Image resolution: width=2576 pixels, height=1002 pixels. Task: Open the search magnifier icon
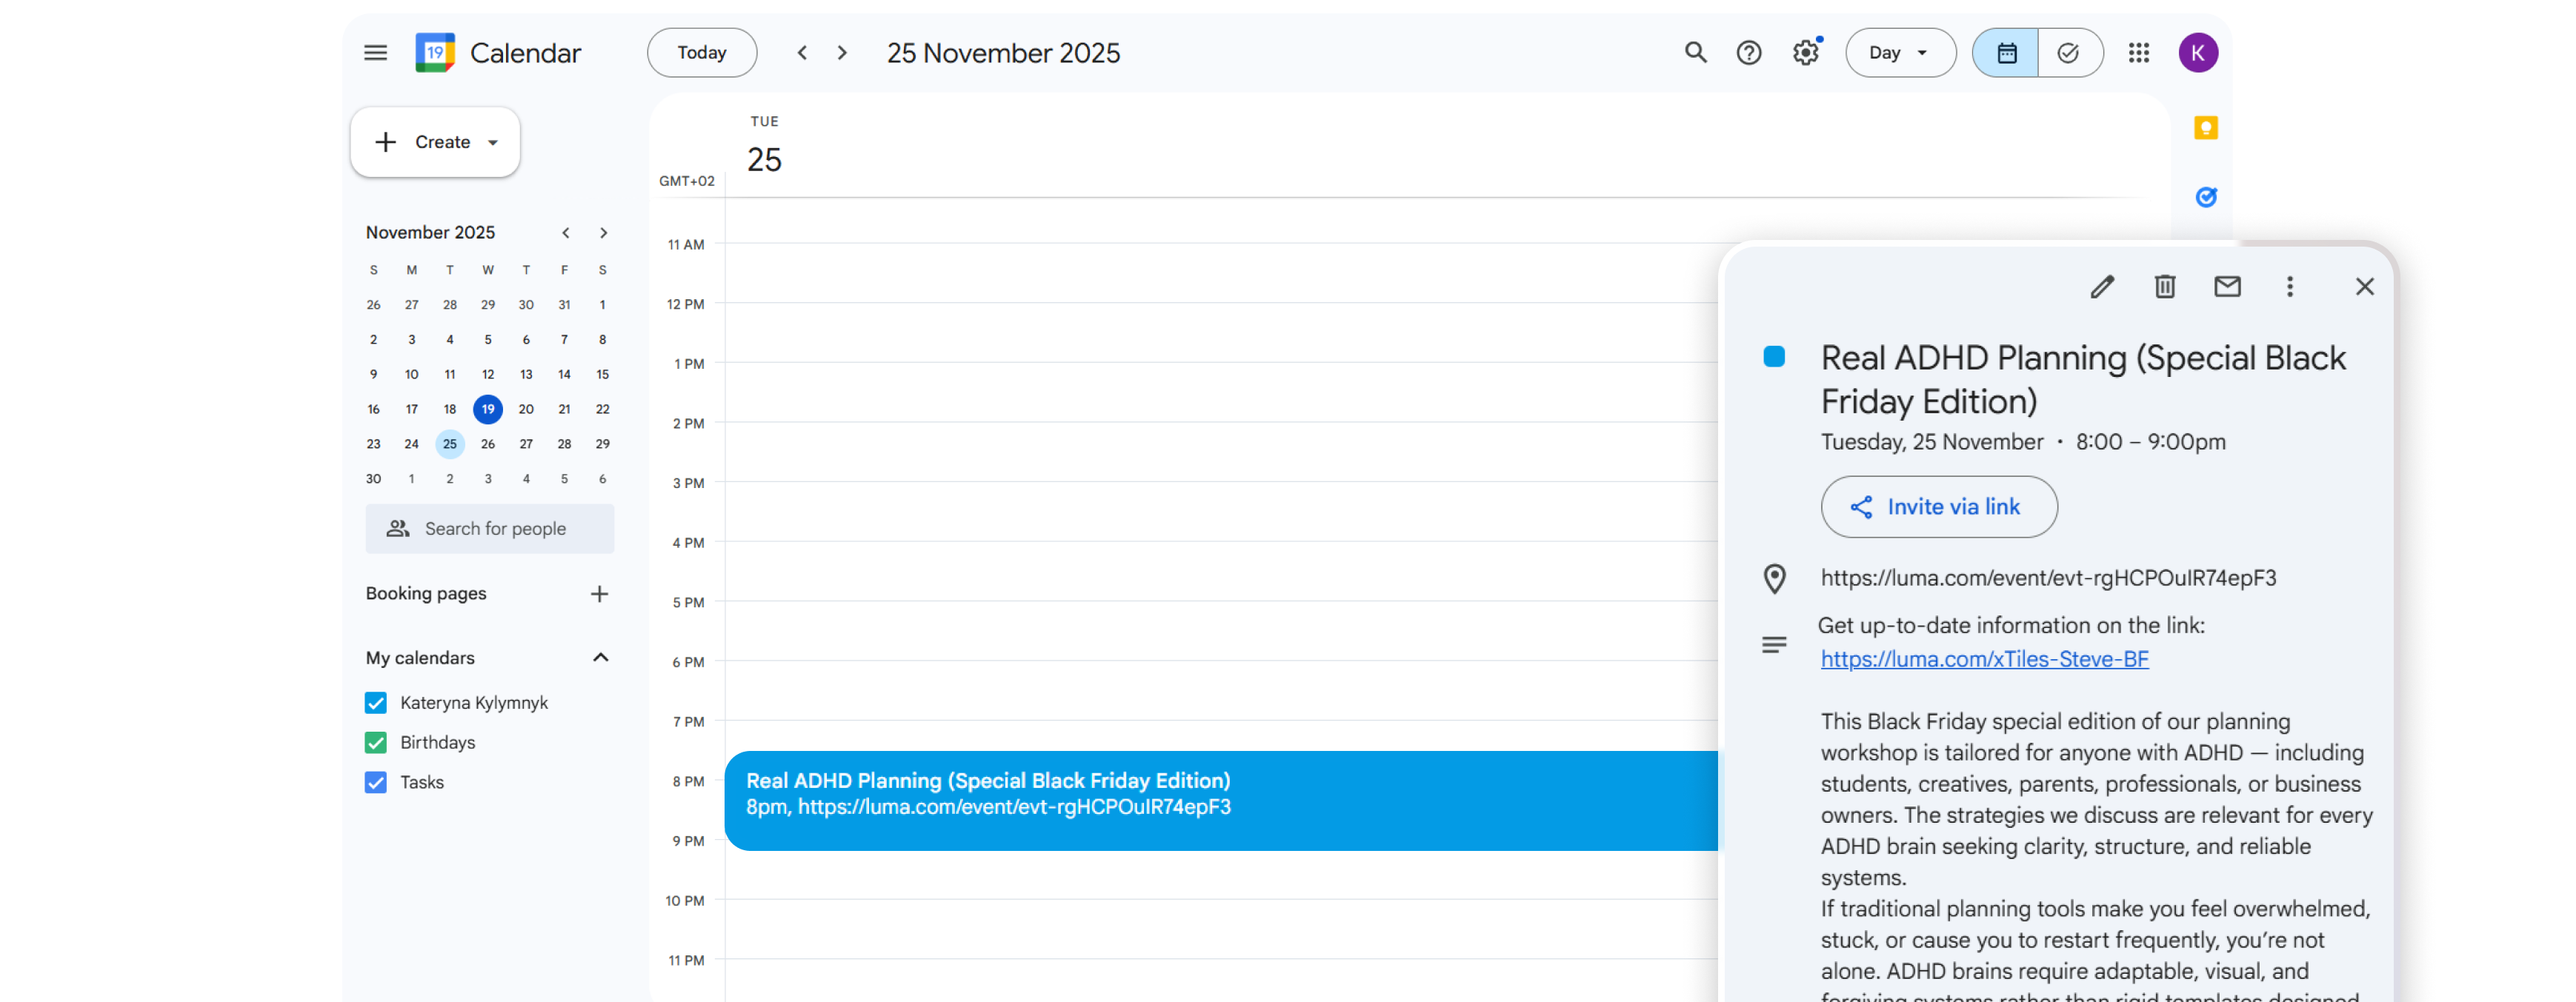[1695, 53]
